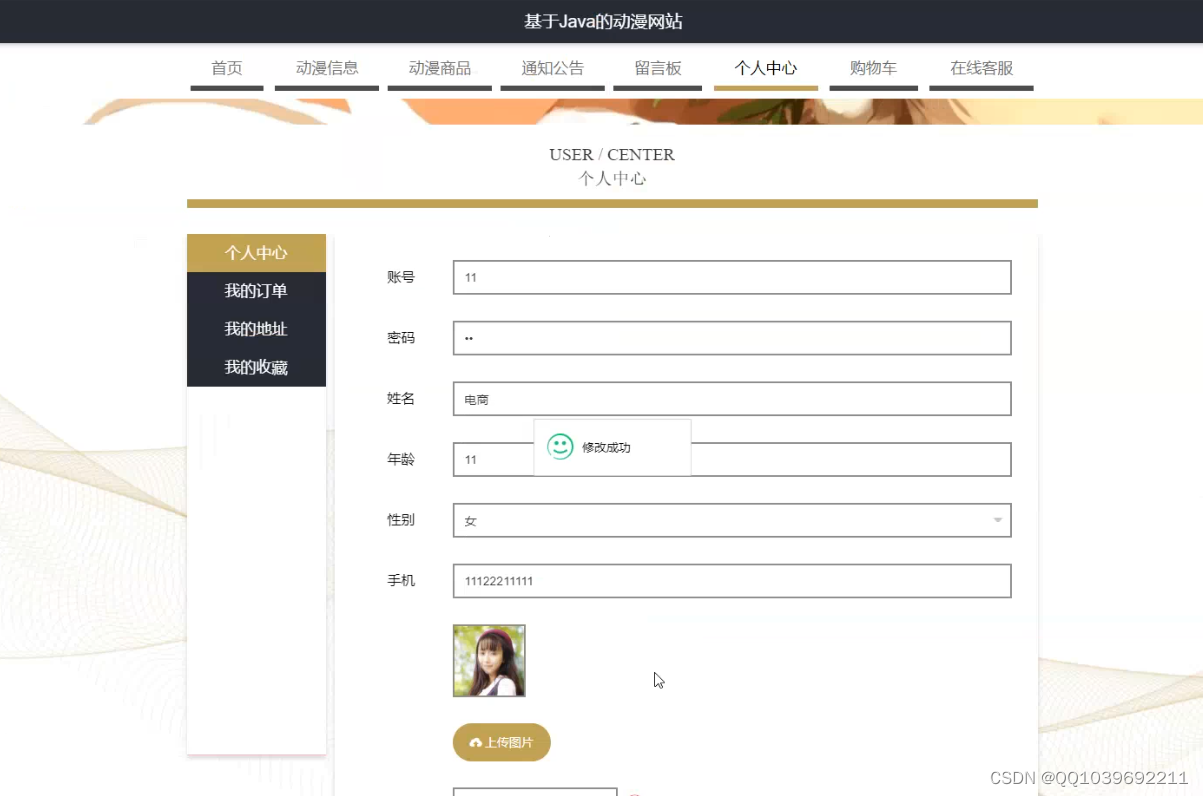This screenshot has width=1203, height=796.
Task: Click the profile avatar photo
Action: tap(488, 660)
